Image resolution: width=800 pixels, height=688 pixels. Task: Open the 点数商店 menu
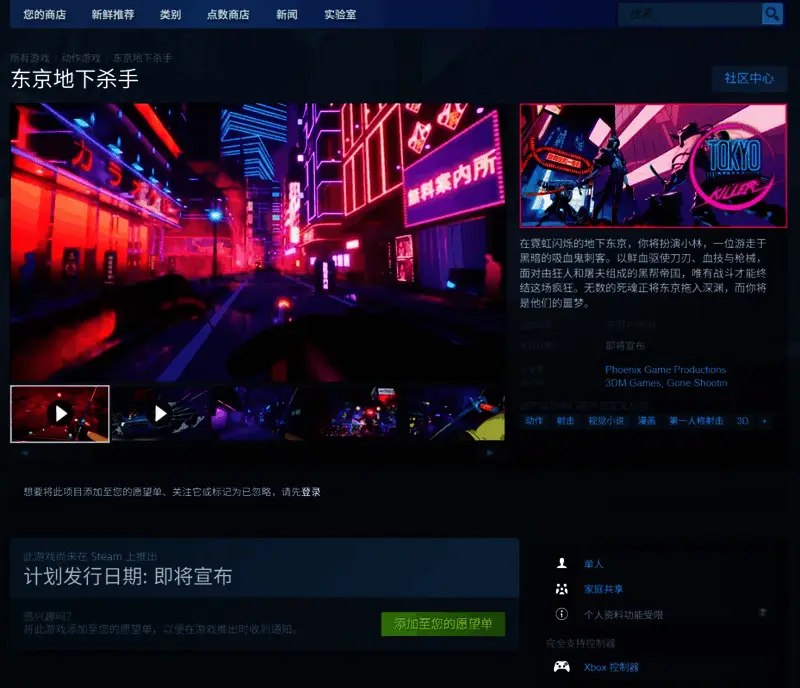[x=228, y=14]
